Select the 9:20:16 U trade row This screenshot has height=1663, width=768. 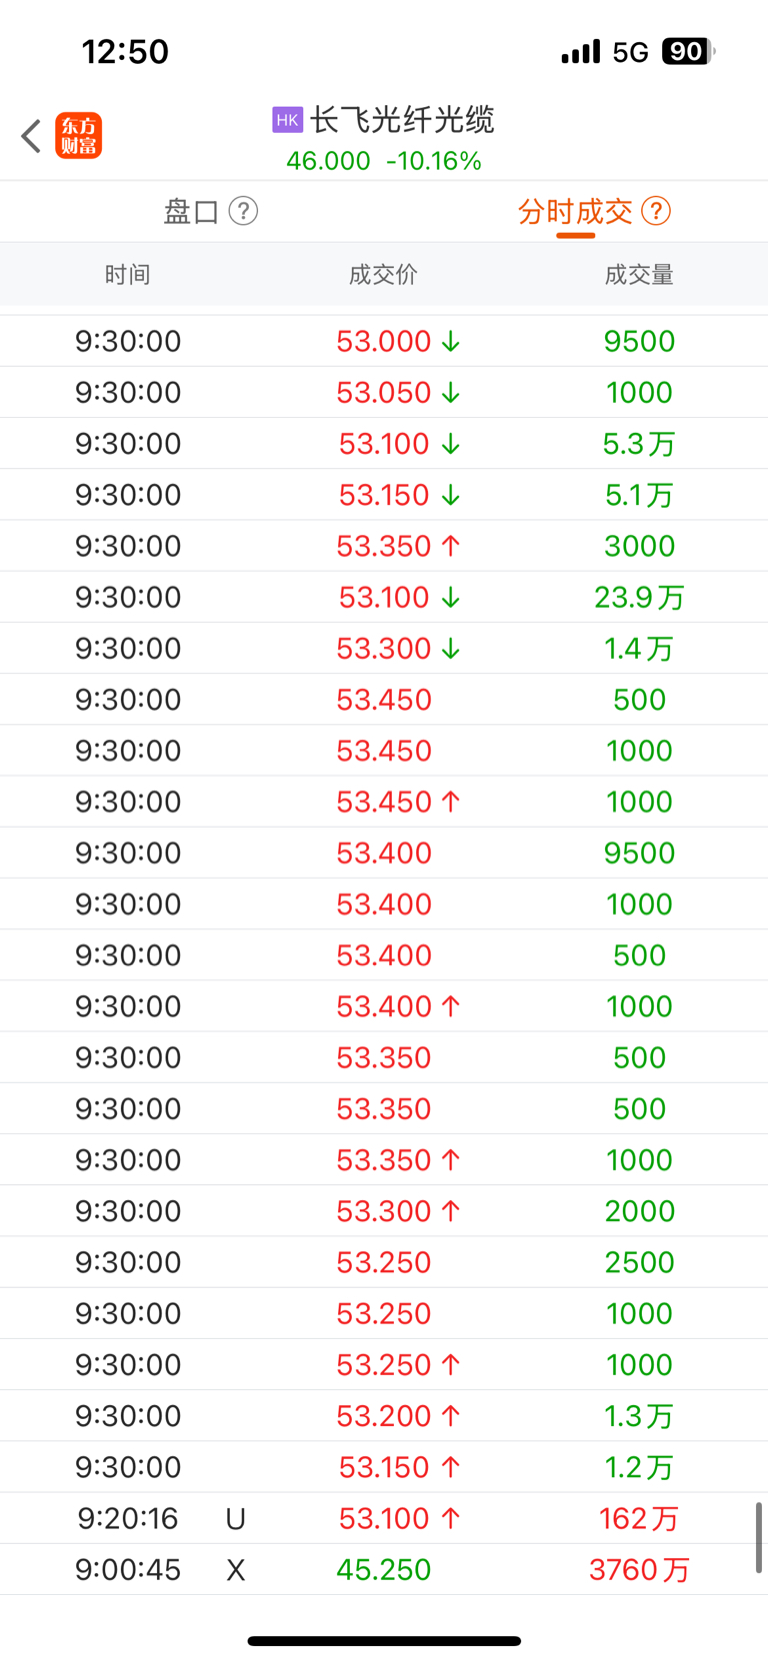[384, 1518]
